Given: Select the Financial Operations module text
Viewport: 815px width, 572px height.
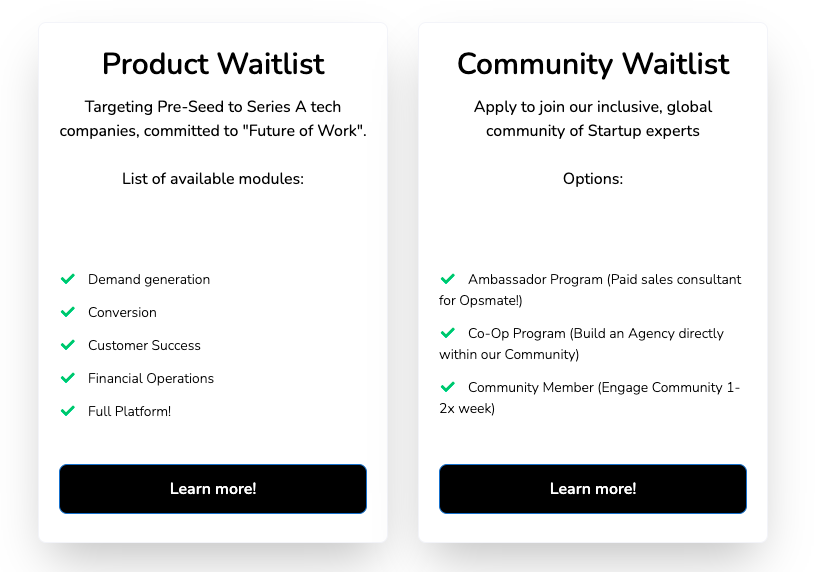Looking at the screenshot, I should click(151, 379).
